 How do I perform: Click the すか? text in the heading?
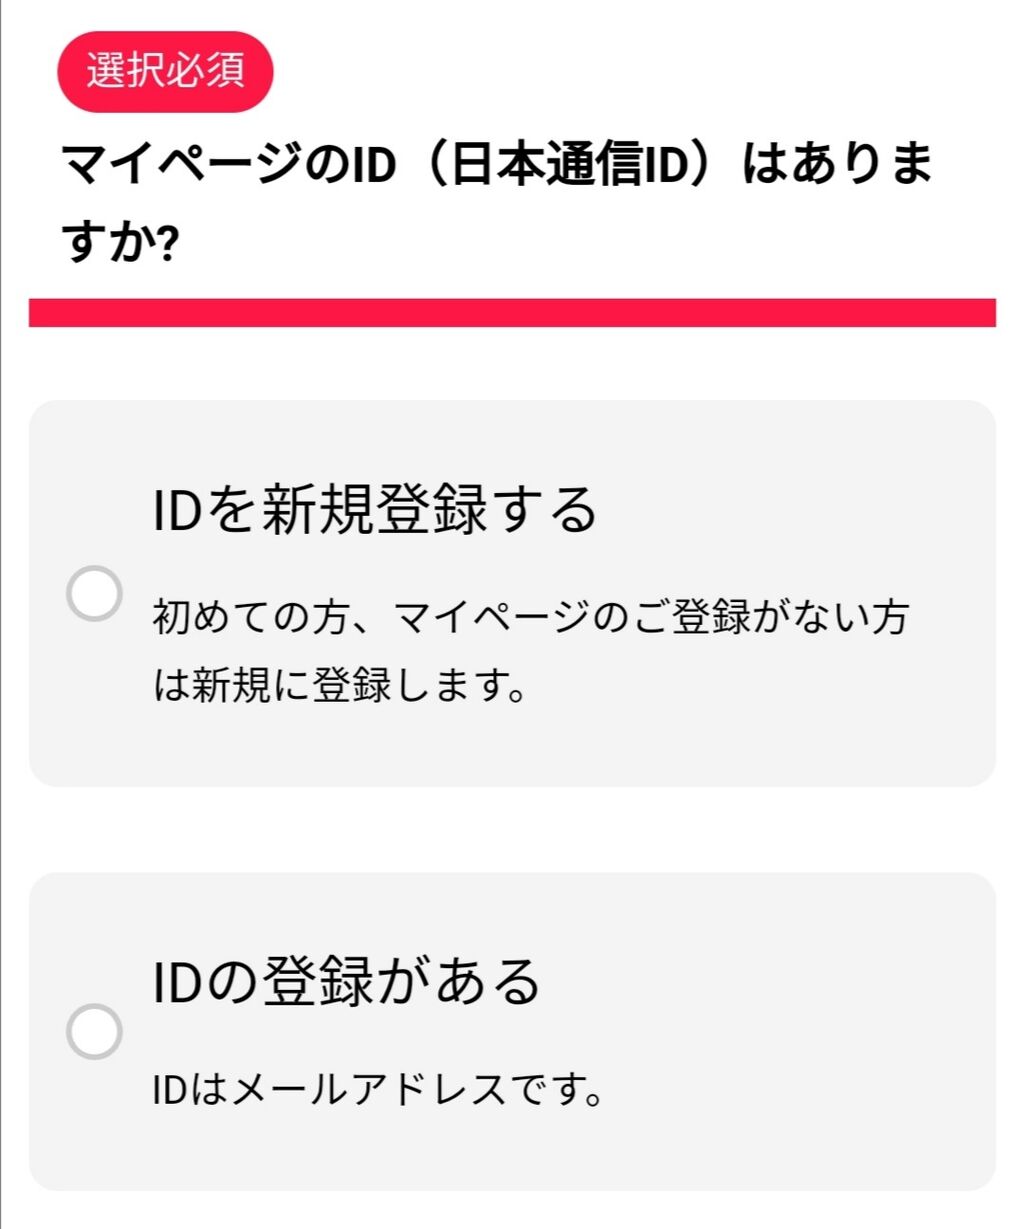(x=120, y=242)
